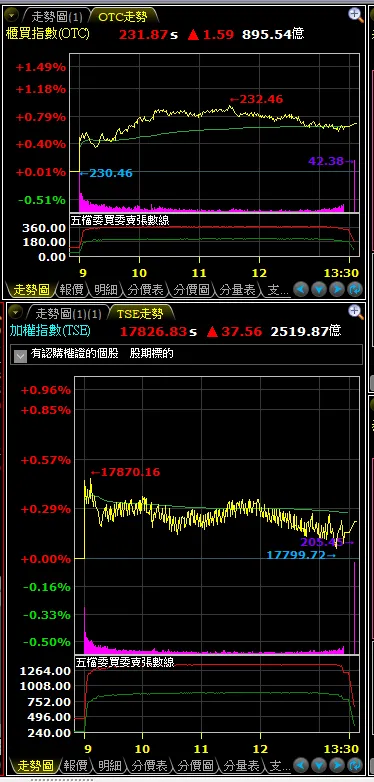Open 報價 bottom tab in OTC panel
374x782 pixels.
[73, 289]
